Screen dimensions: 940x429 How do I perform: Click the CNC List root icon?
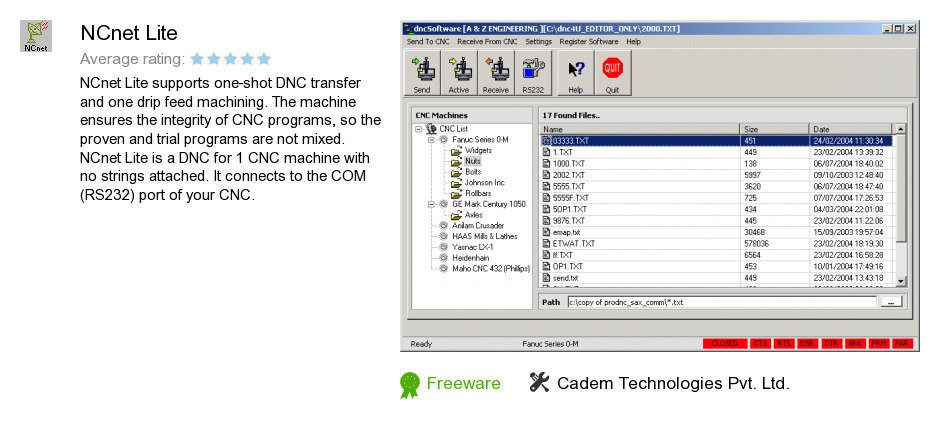(x=431, y=129)
